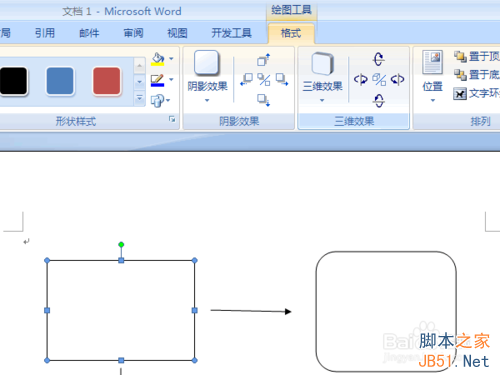Switch to the 审阅 tab
Viewport: 500px width, 375px height.
click(x=133, y=33)
